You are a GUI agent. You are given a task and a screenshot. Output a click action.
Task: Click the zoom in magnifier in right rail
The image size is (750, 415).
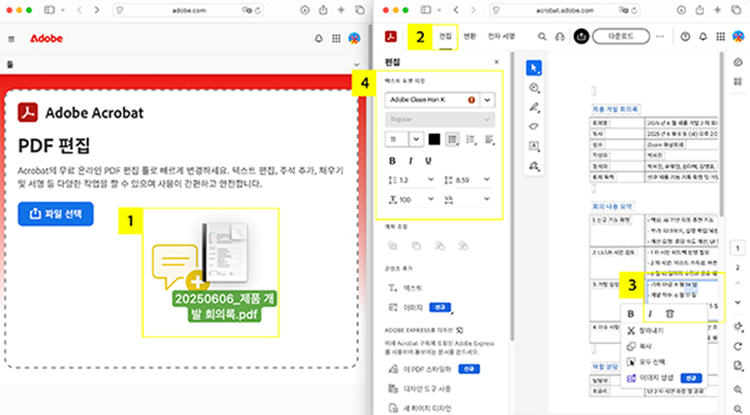coord(738,390)
